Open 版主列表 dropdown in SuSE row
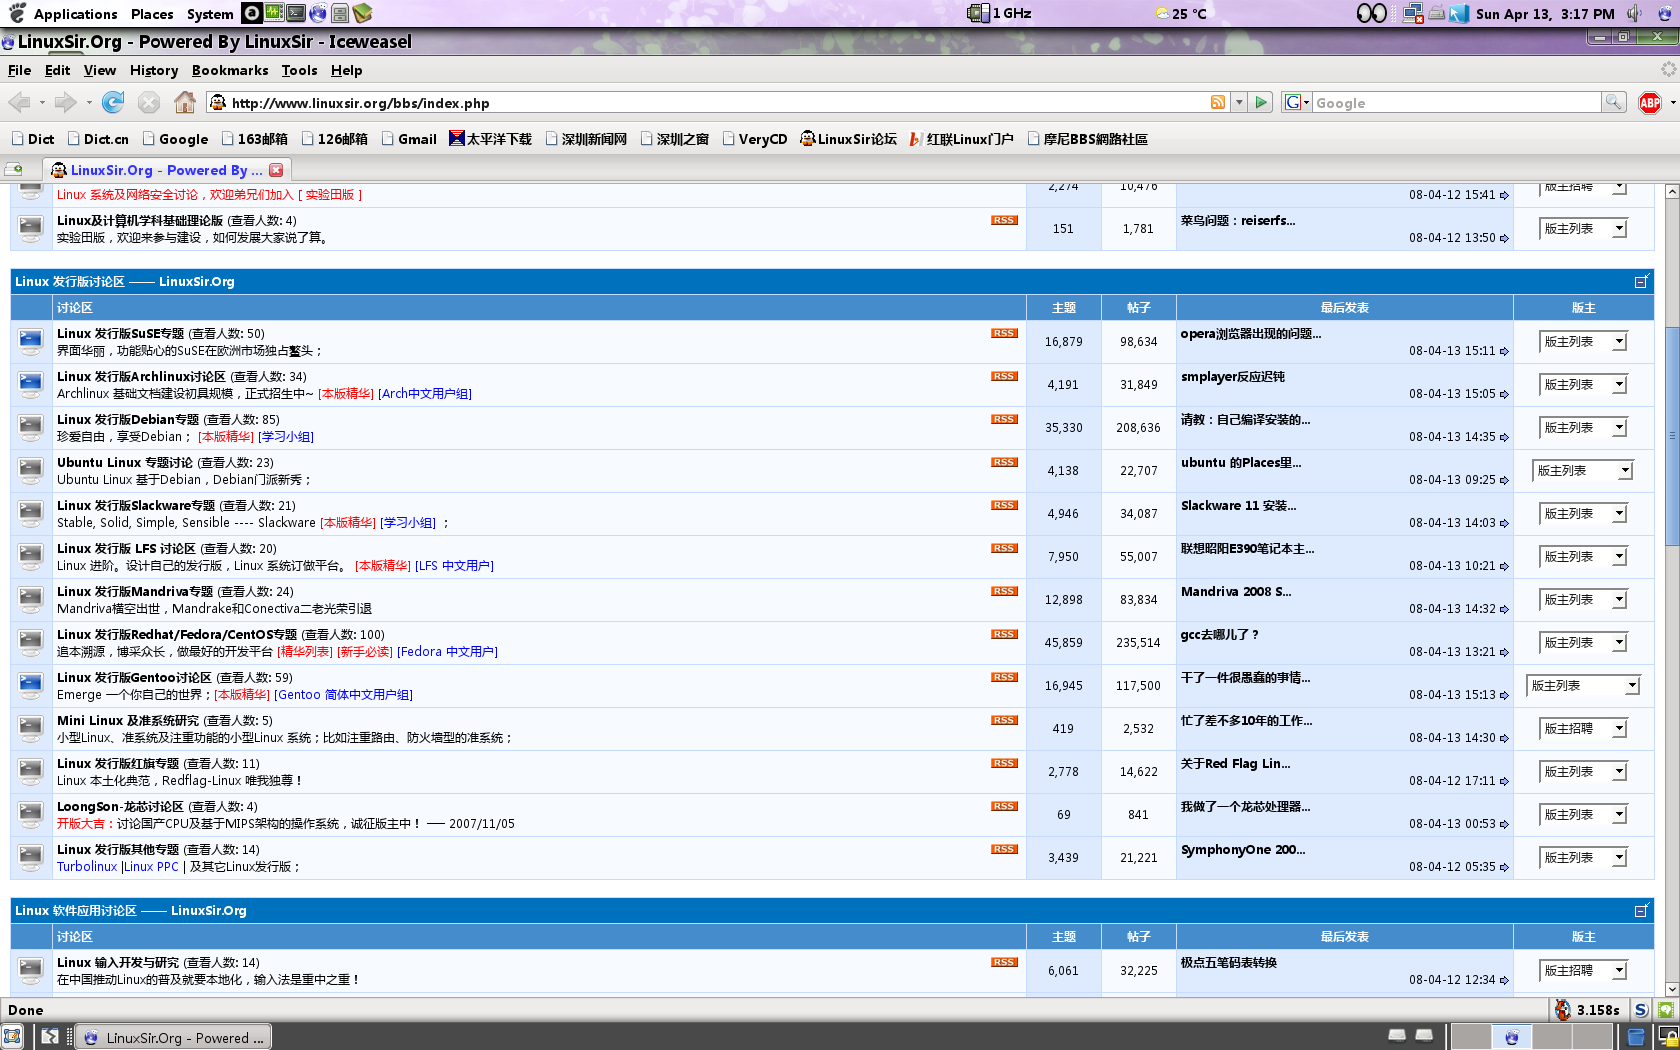 (x=1584, y=342)
